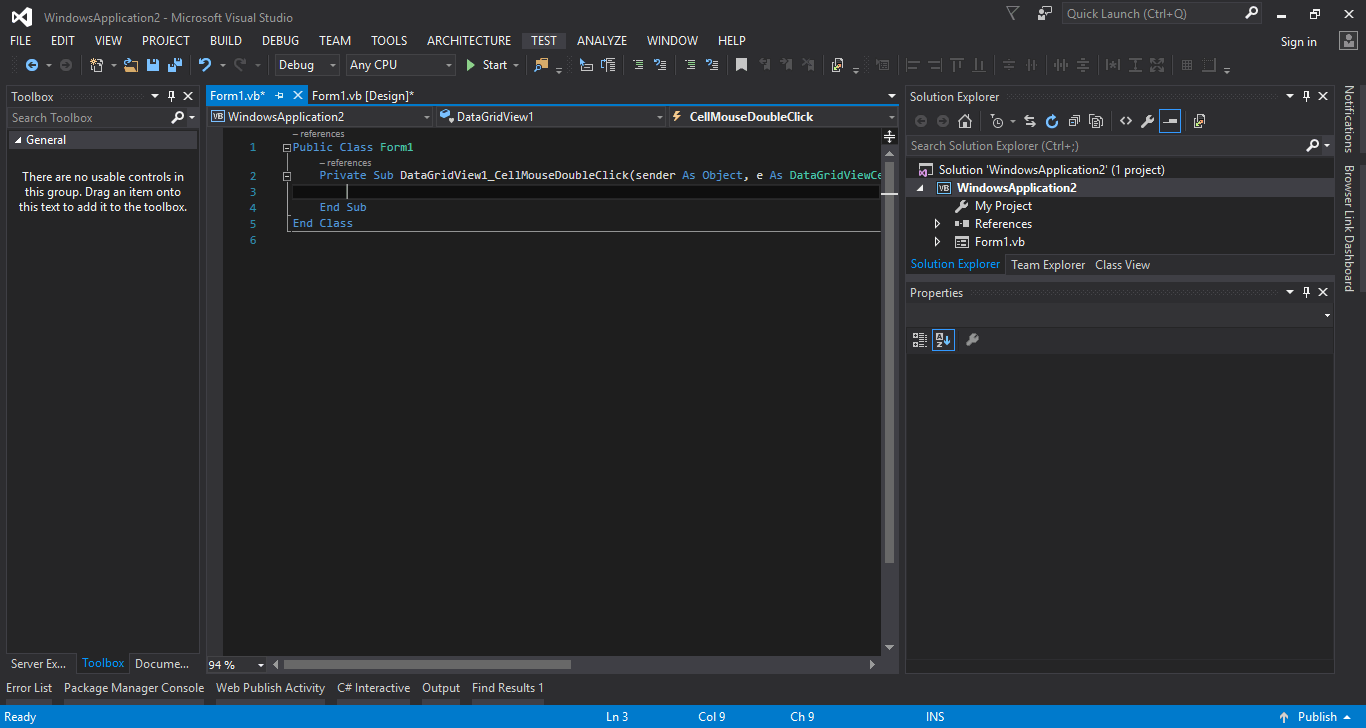Click Collapse All in Solution Explorer
Viewport: 1366px width, 728px height.
coord(1074,121)
